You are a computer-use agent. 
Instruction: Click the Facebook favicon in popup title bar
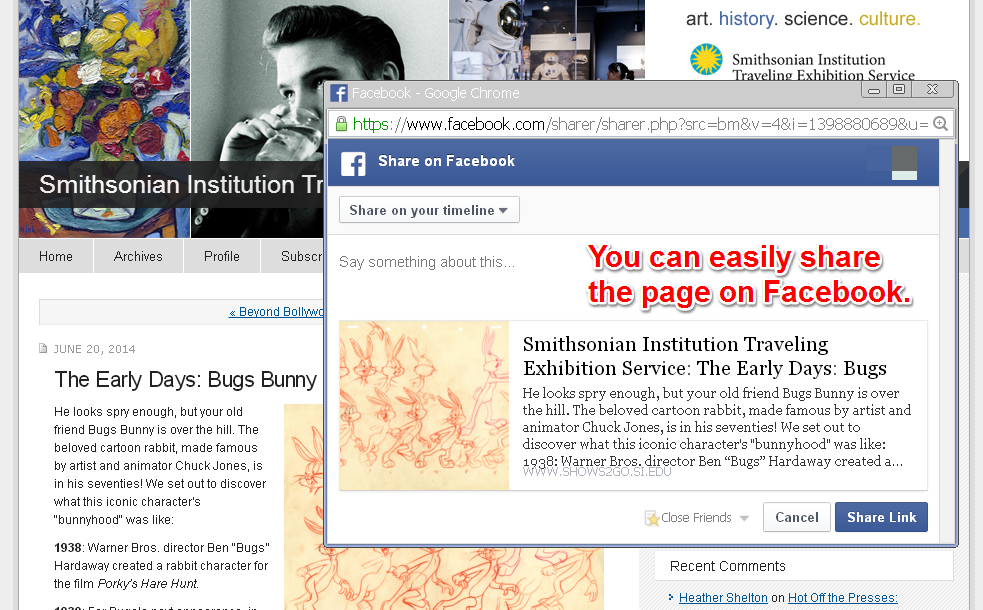339,93
